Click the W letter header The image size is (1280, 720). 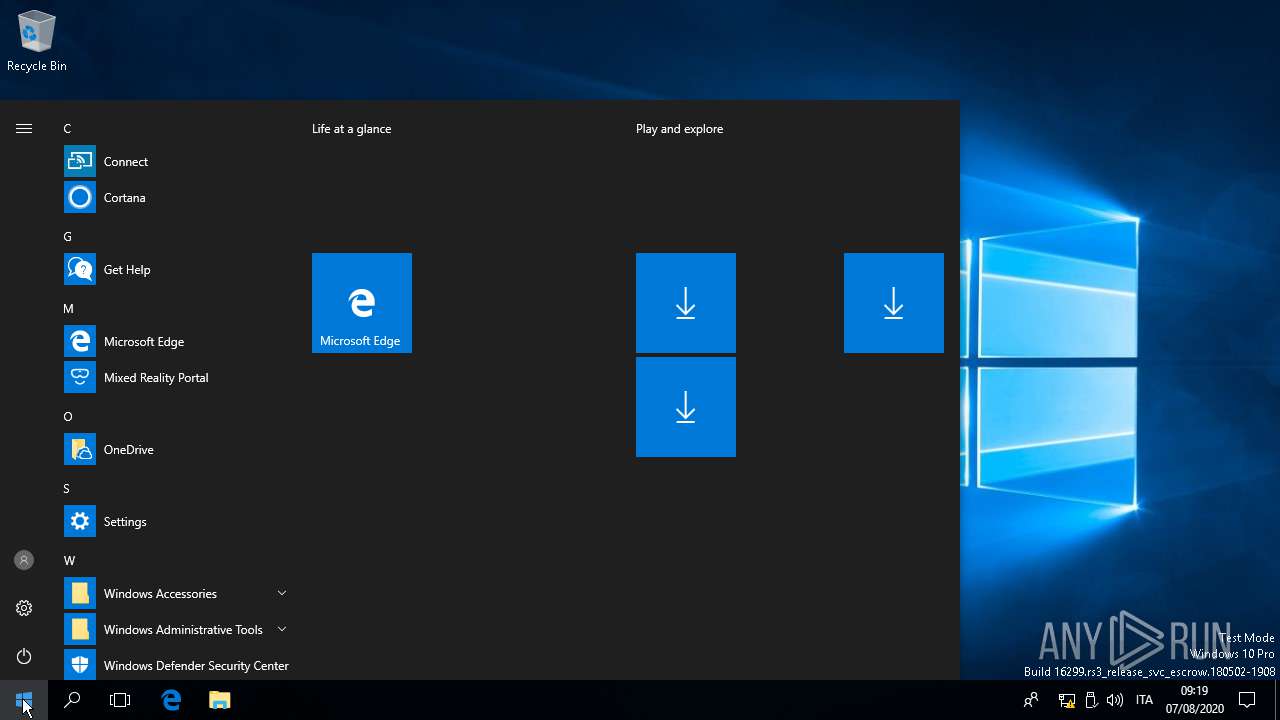69,561
